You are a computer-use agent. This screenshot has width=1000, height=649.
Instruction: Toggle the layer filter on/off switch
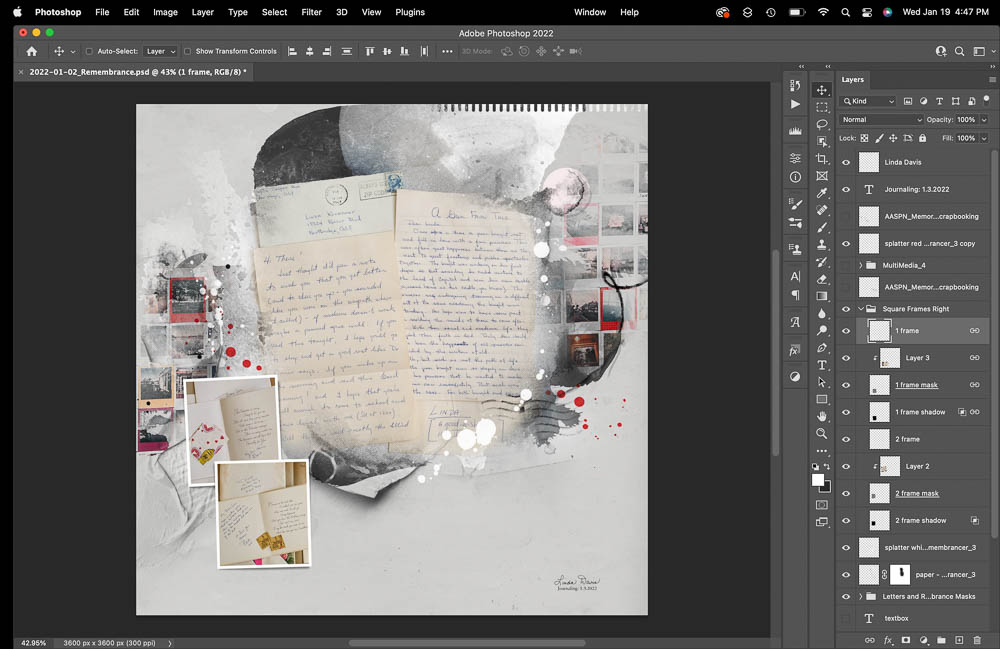point(987,99)
